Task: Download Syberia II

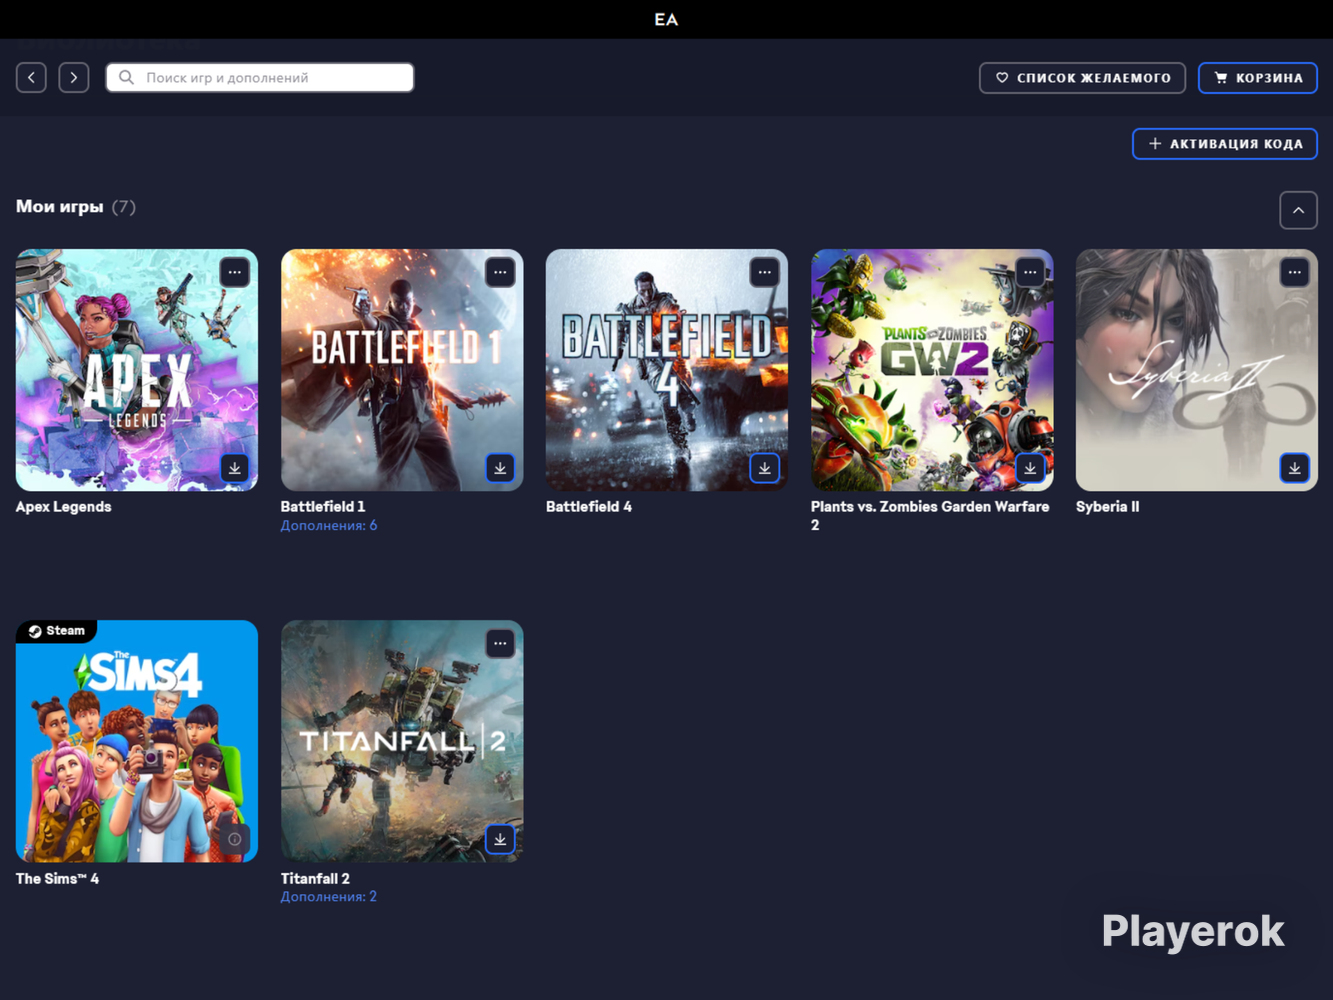Action: click(x=1295, y=468)
